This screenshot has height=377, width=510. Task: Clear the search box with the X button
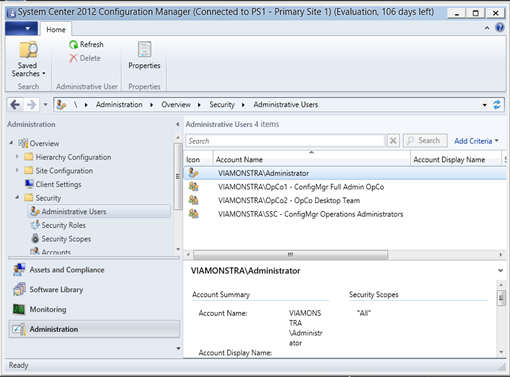coord(393,141)
